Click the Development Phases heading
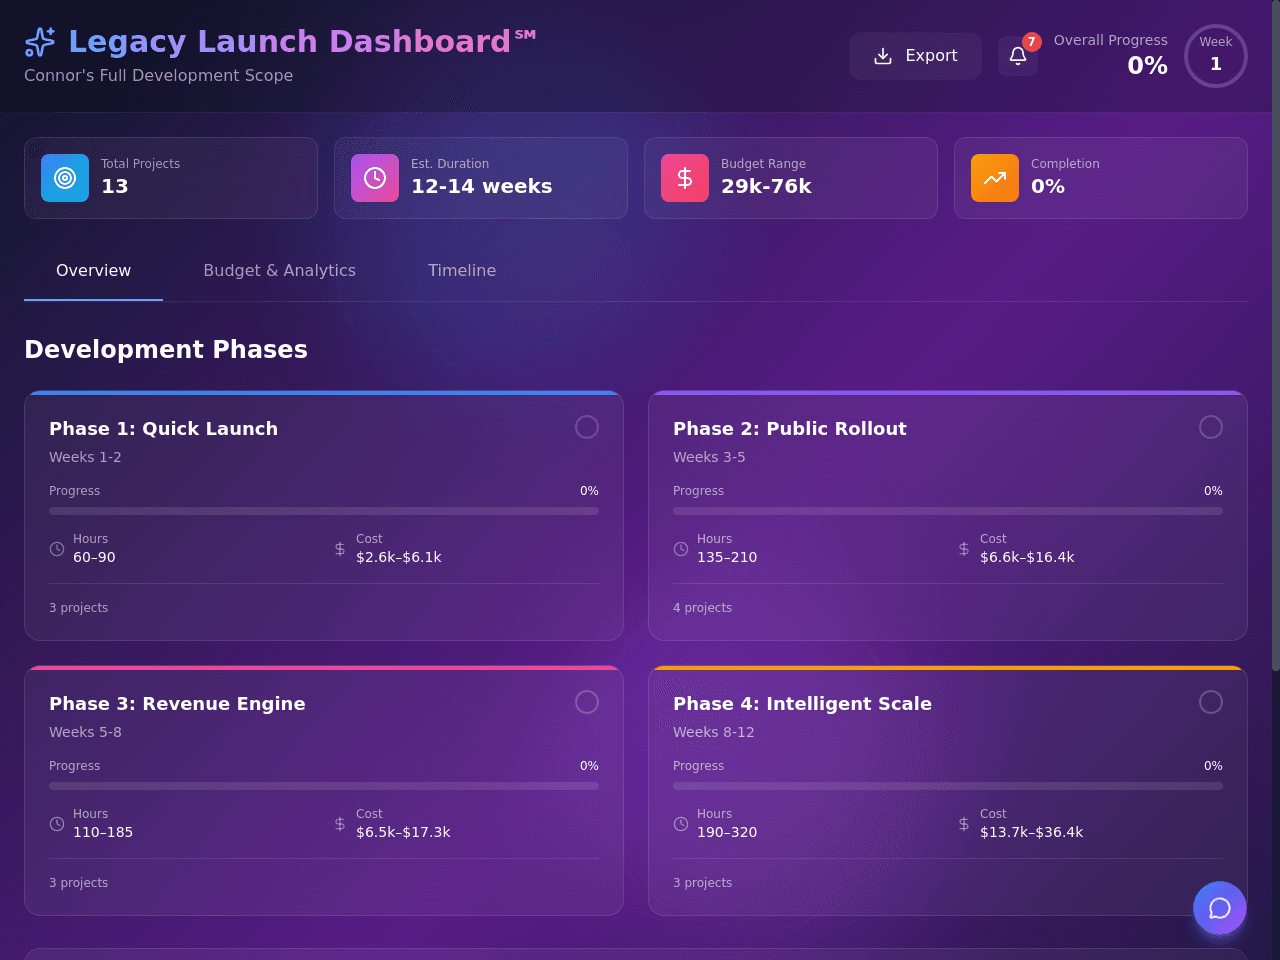Image resolution: width=1280 pixels, height=960 pixels. point(166,349)
